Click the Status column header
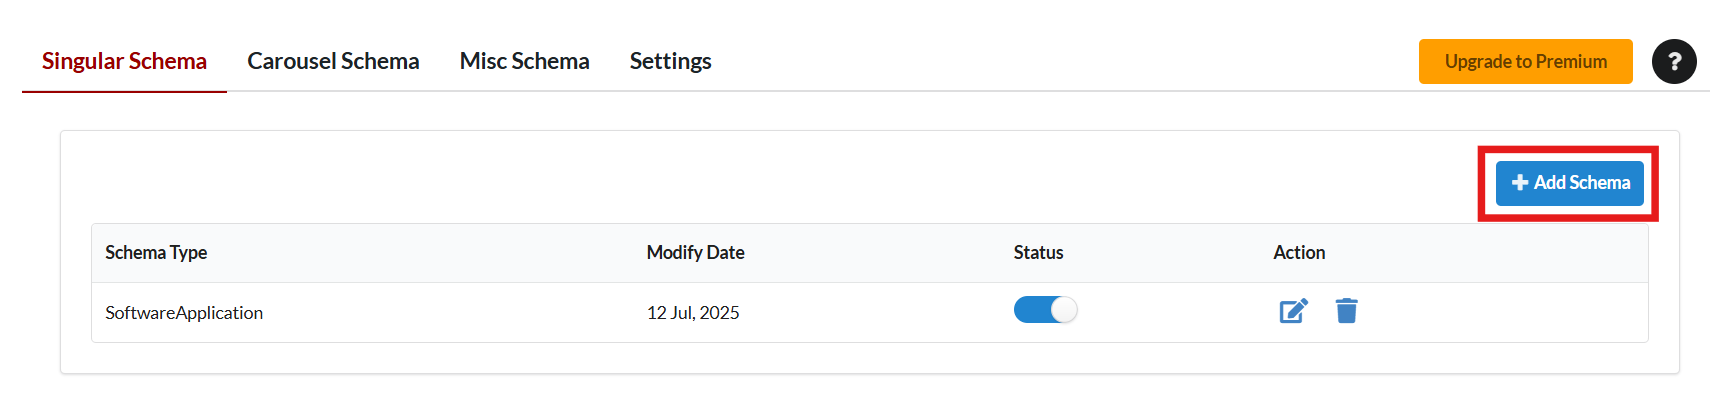 click(1038, 253)
